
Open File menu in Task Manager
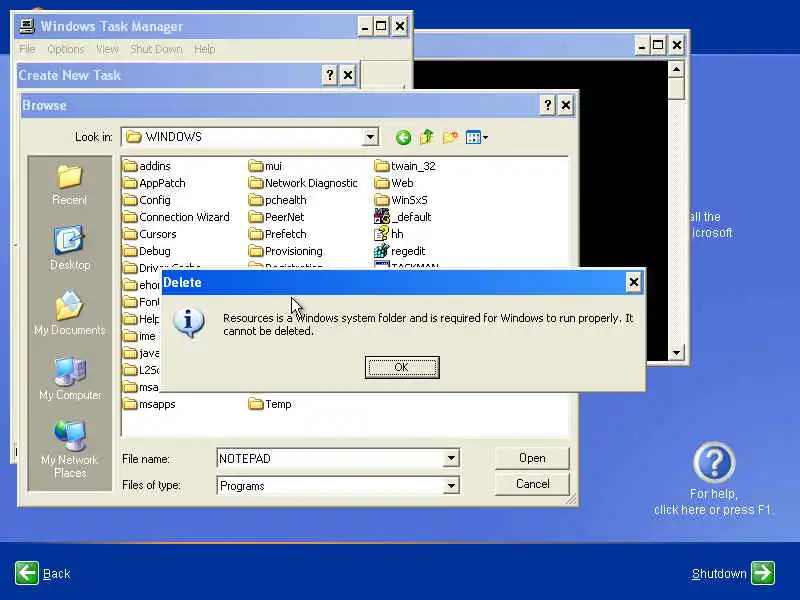click(x=28, y=49)
